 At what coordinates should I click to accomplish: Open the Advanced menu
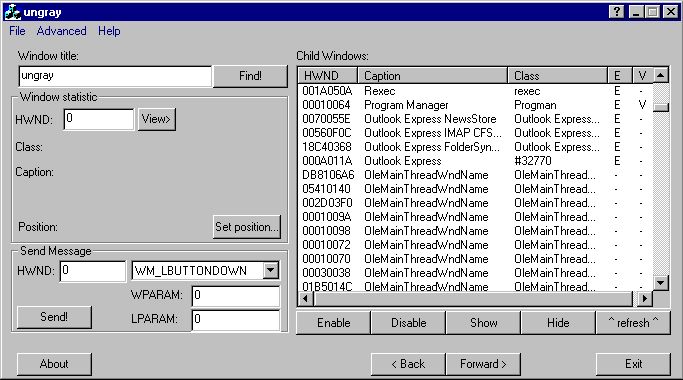61,31
